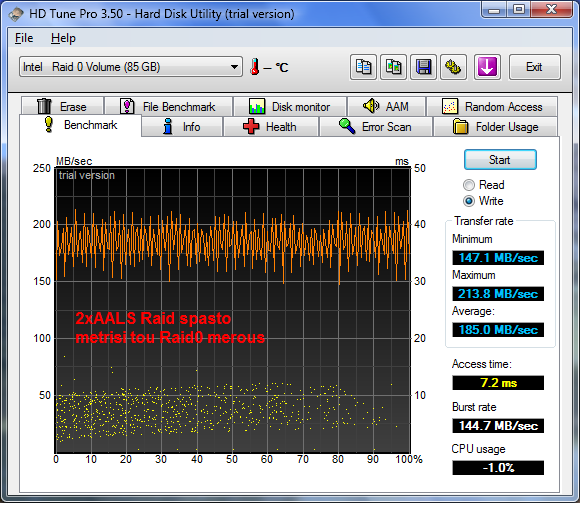The height and width of the screenshot is (505, 581).
Task: Open the Help menu
Action: coord(63,38)
